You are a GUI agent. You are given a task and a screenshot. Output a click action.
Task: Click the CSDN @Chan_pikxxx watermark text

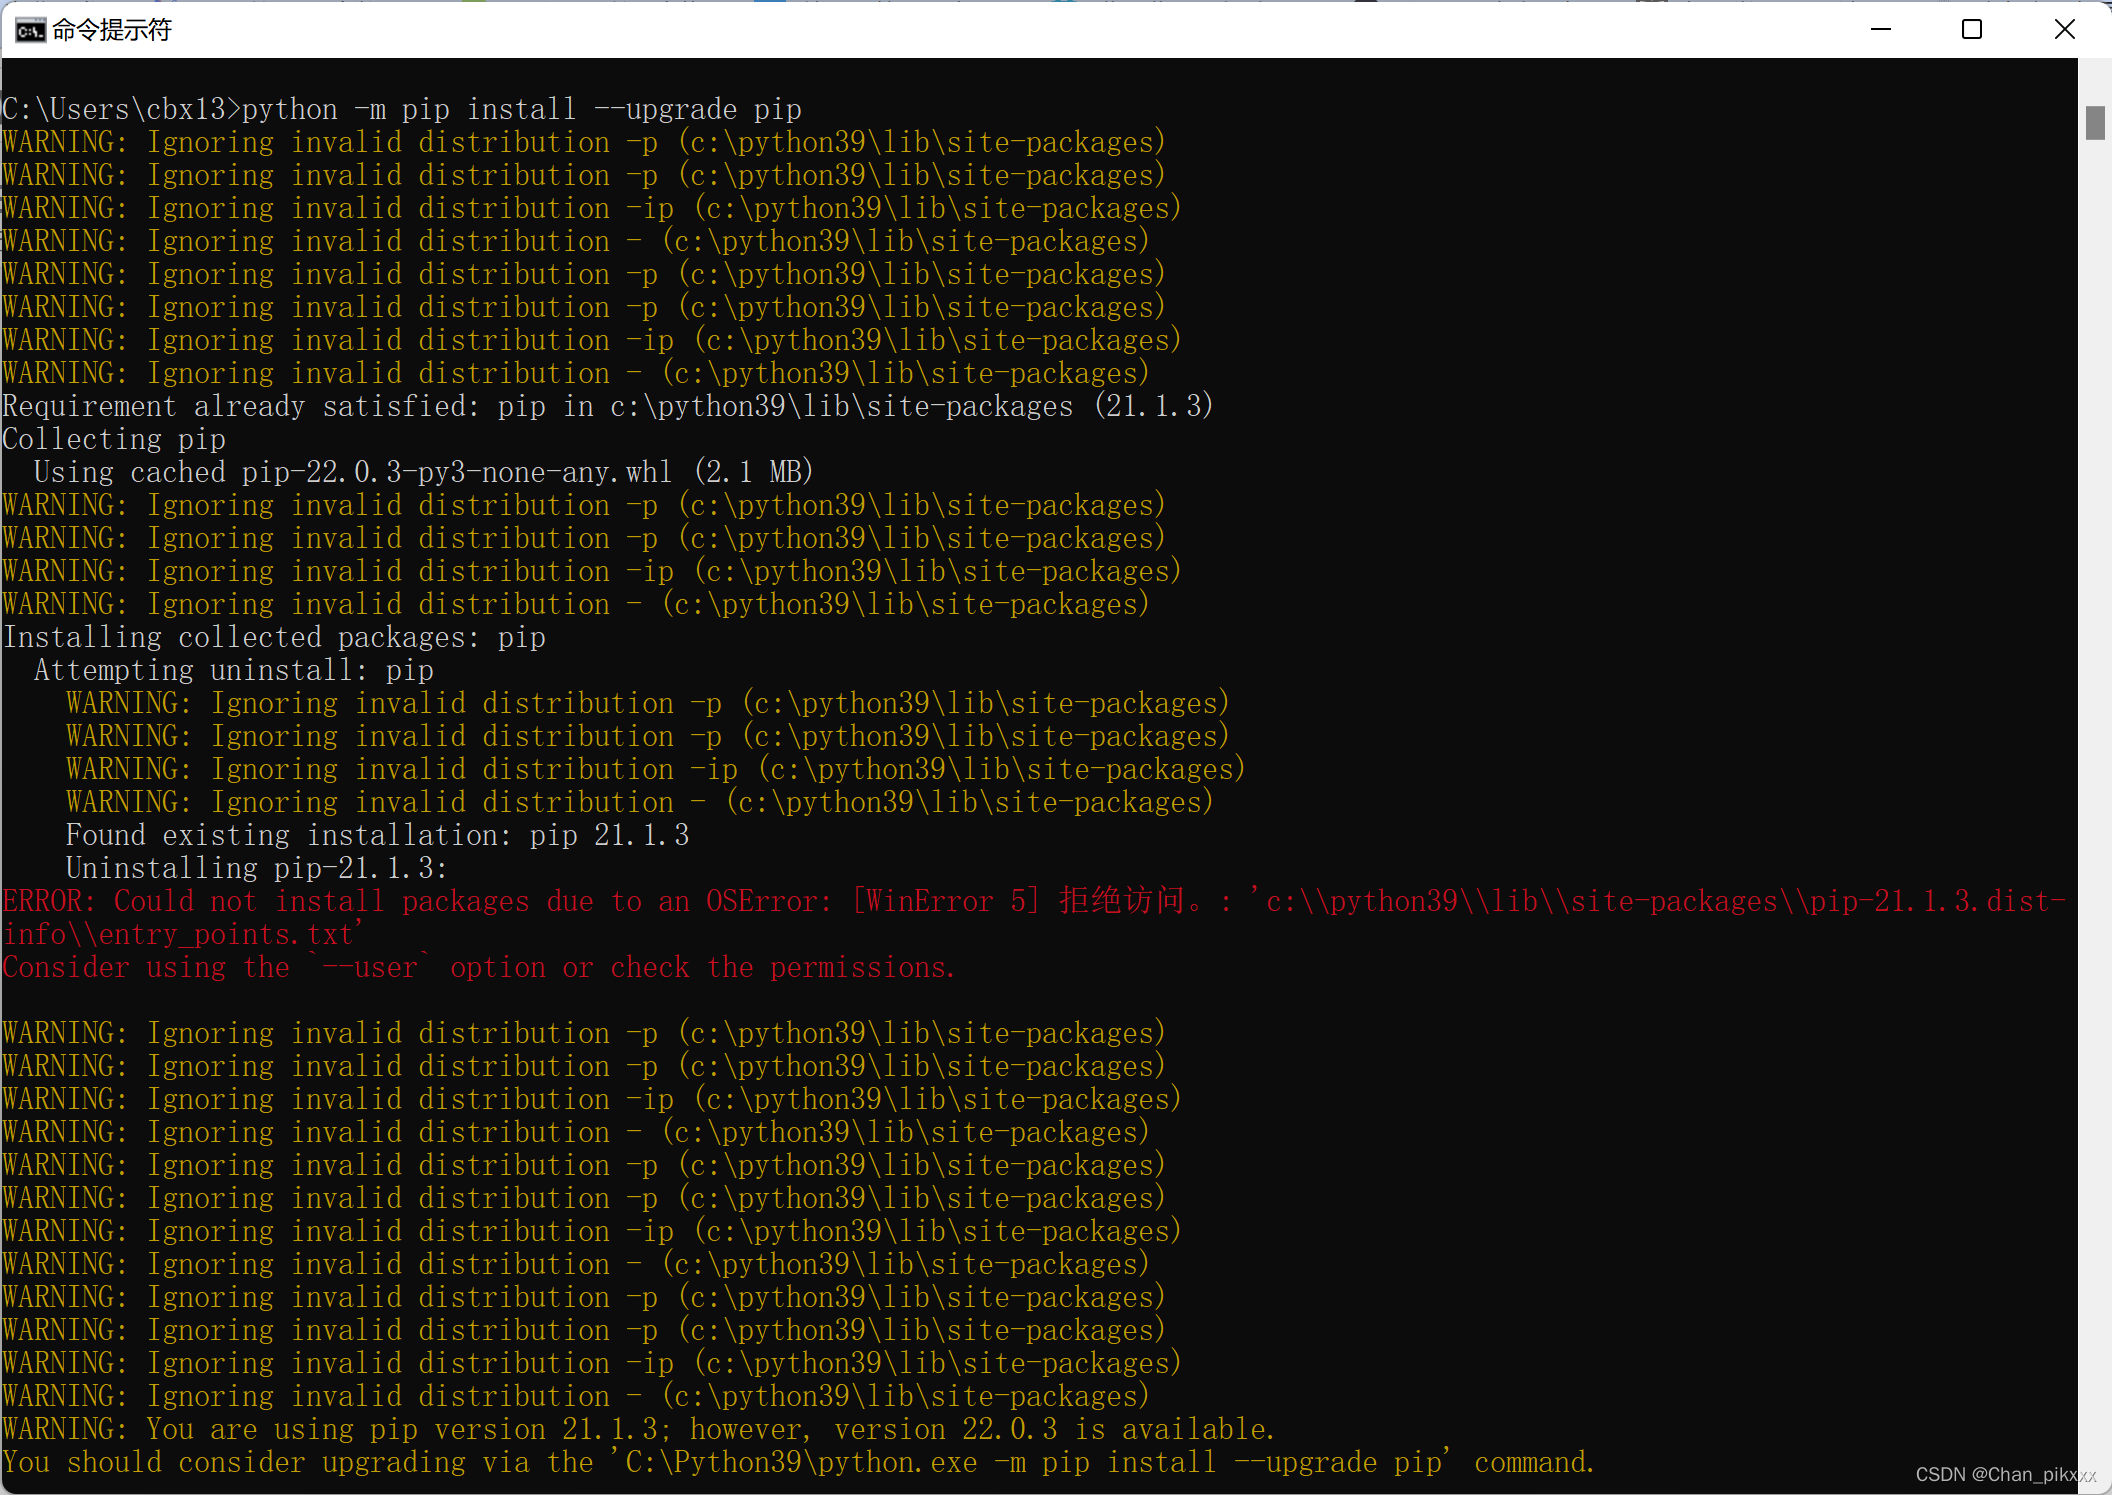coord(2004,1474)
